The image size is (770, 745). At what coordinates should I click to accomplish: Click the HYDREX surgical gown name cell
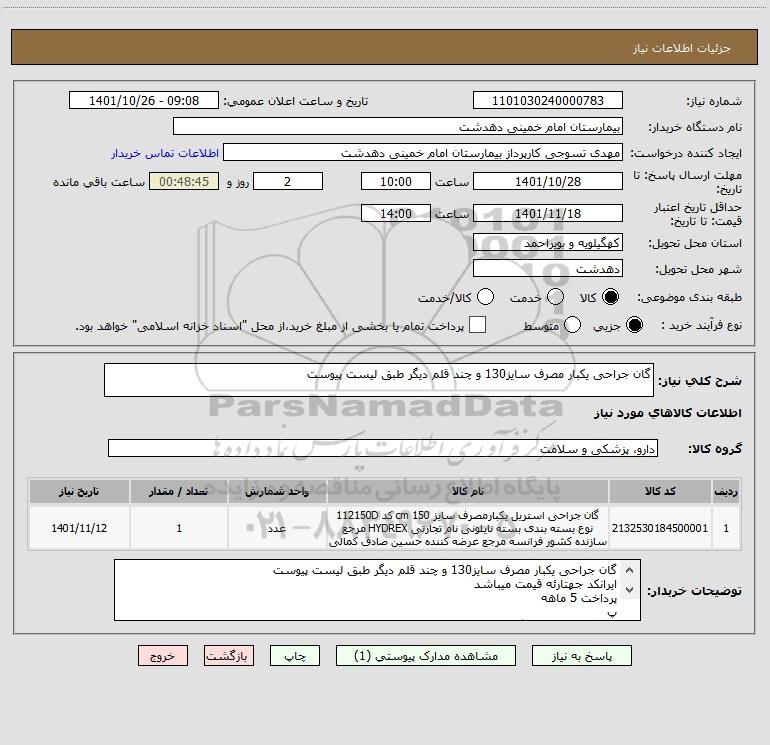click(468, 528)
